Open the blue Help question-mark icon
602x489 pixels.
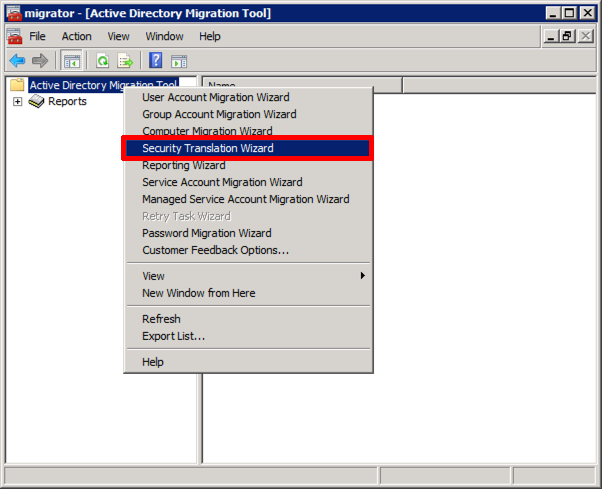click(155, 61)
